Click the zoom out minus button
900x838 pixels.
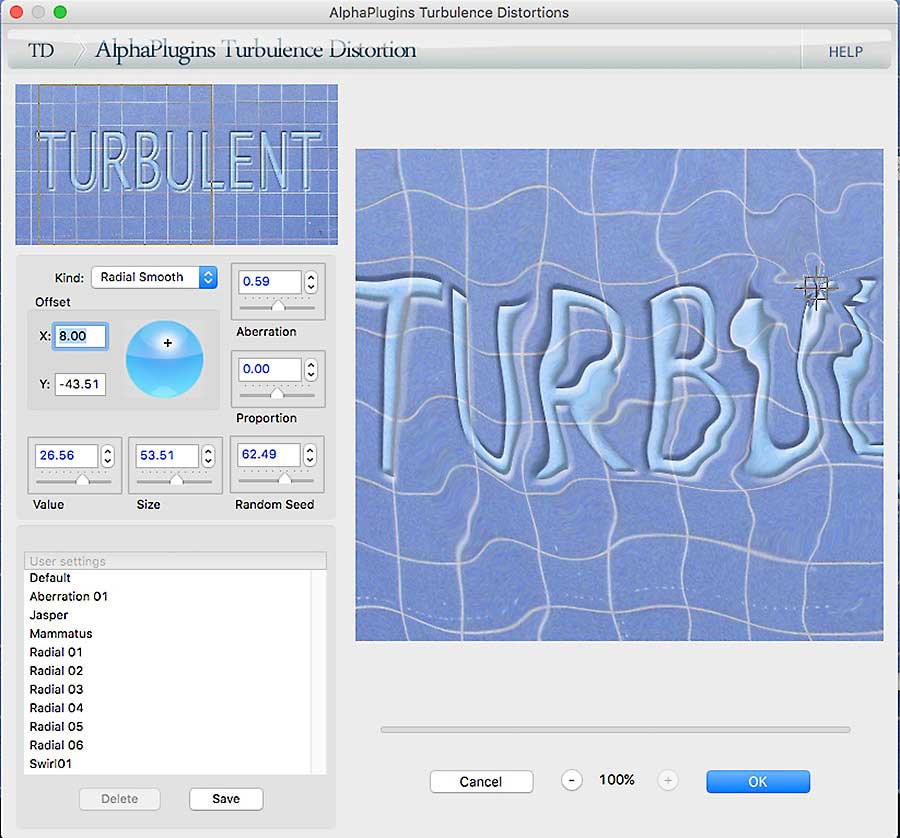pyautogui.click(x=571, y=781)
